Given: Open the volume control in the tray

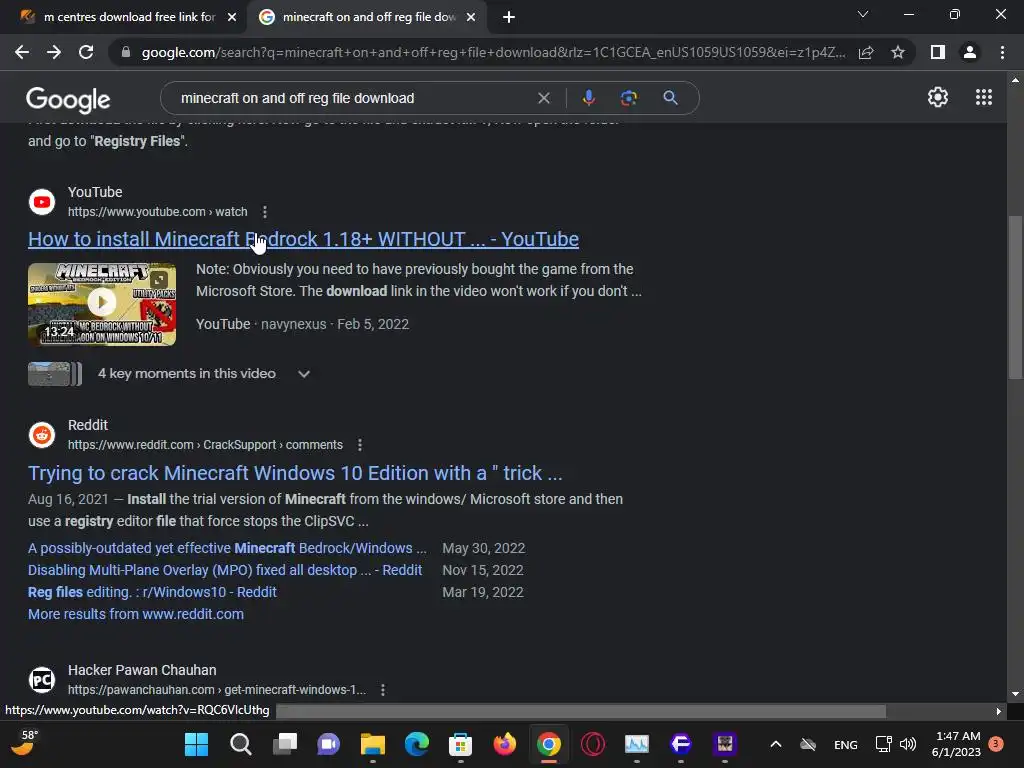Looking at the screenshot, I should (x=908, y=744).
